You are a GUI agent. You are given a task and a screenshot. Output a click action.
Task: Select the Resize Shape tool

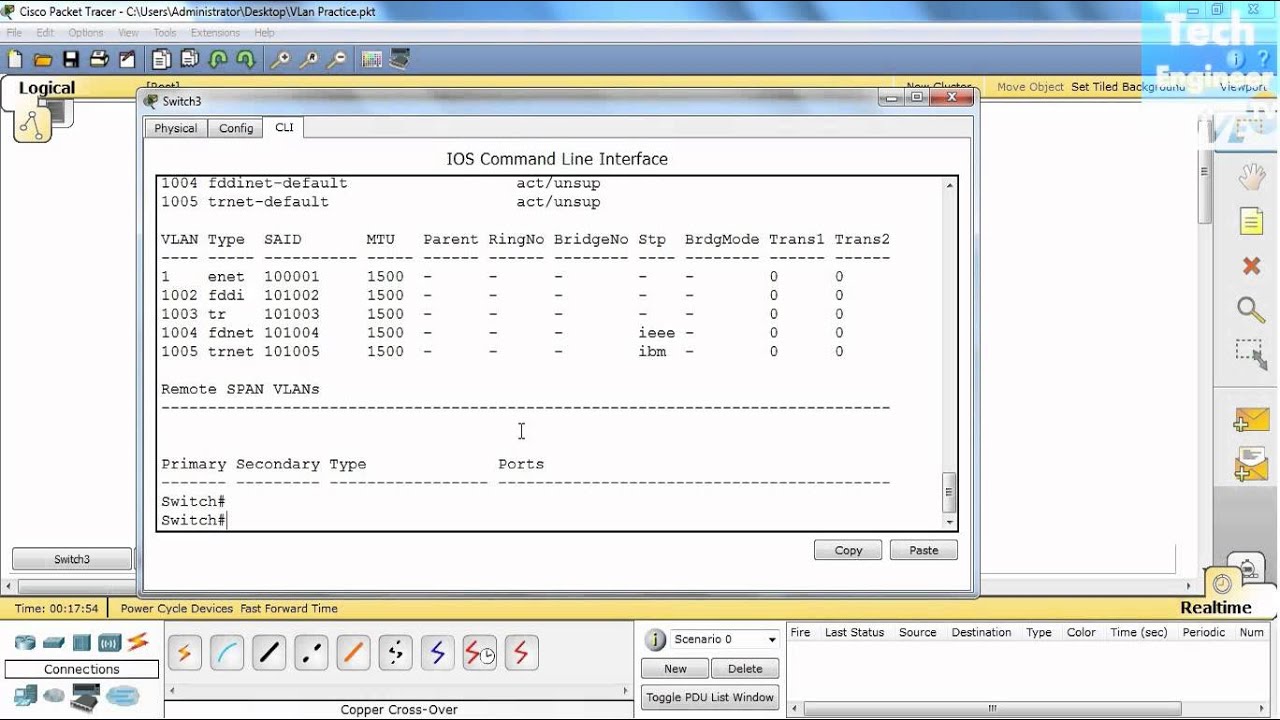click(x=1251, y=354)
